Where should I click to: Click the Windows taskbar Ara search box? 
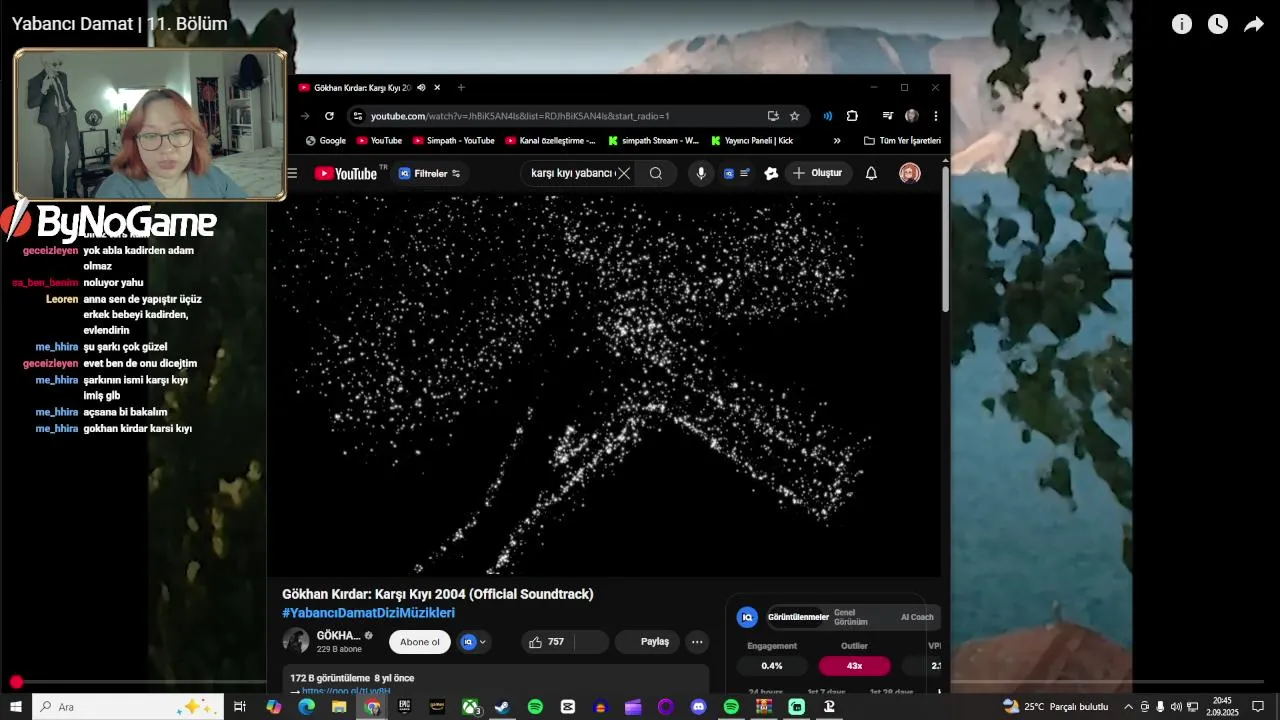coord(127,707)
